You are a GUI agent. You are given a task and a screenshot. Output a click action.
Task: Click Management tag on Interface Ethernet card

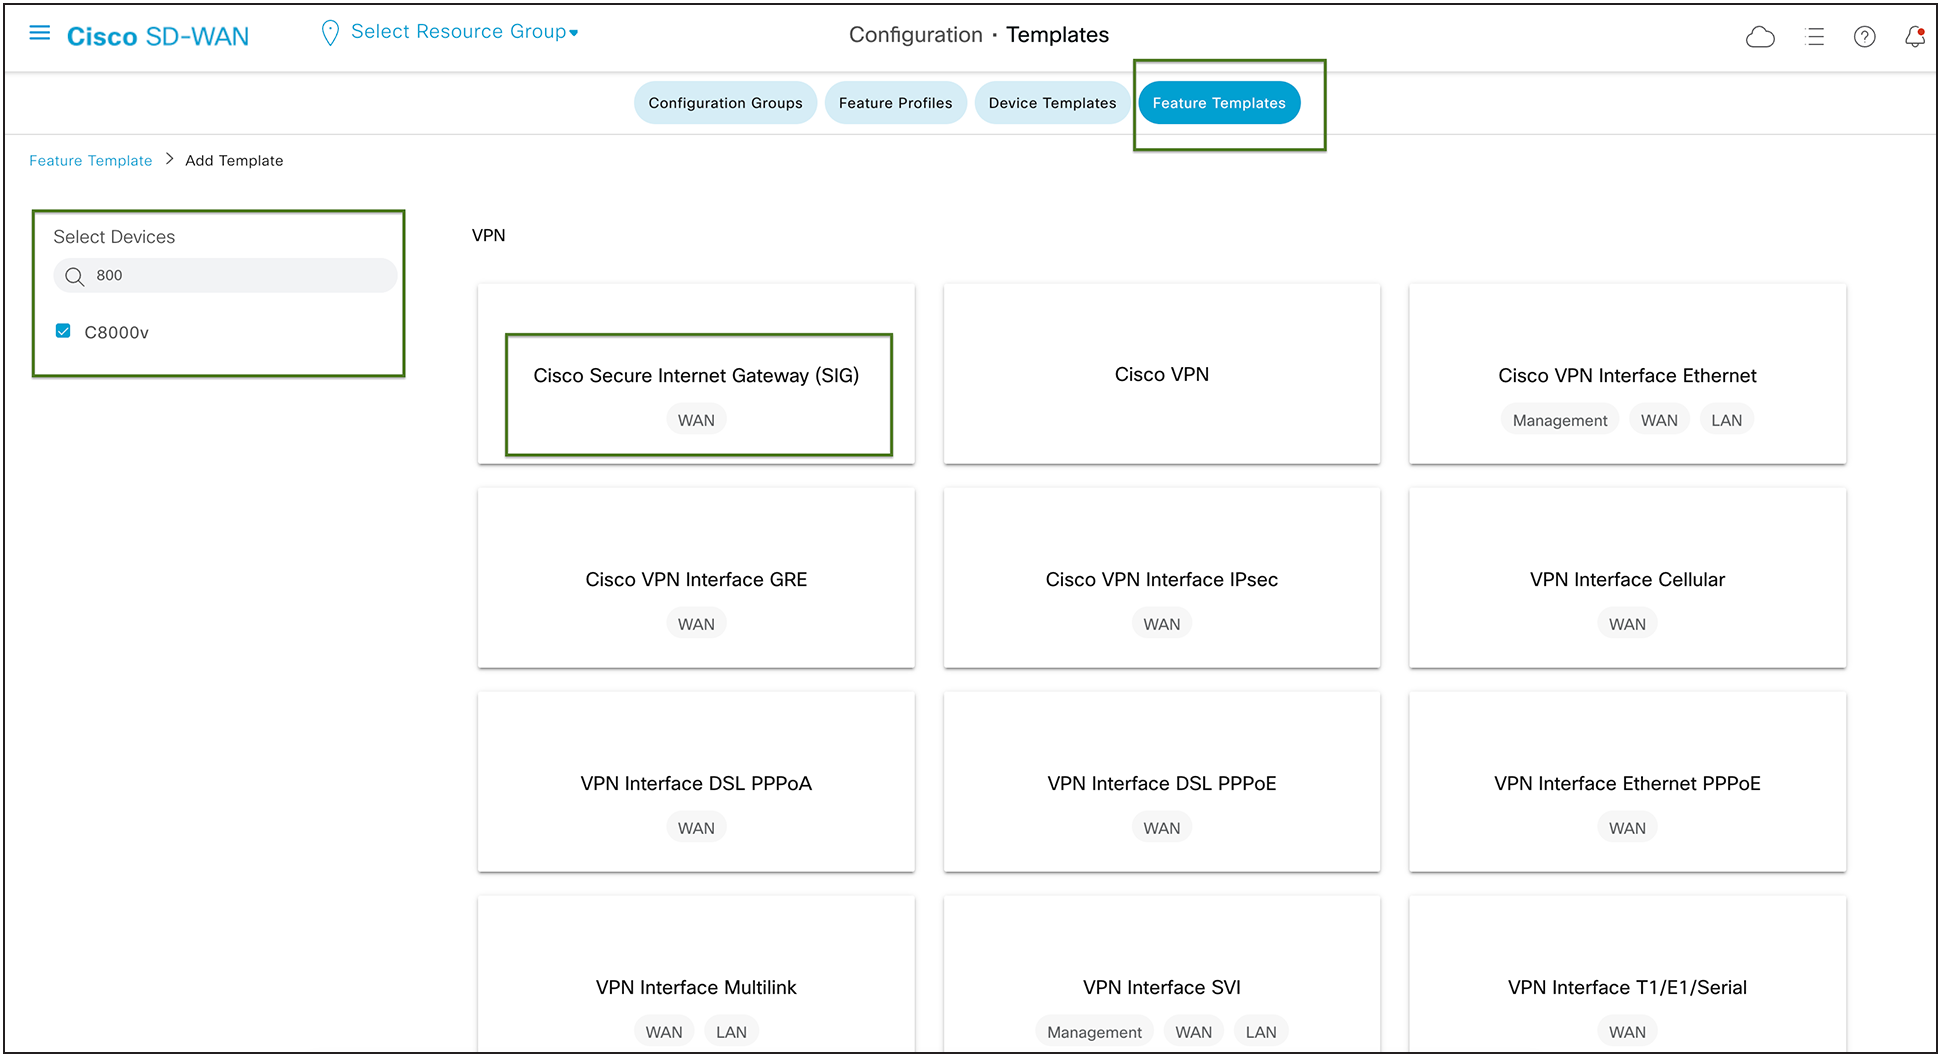(x=1560, y=420)
